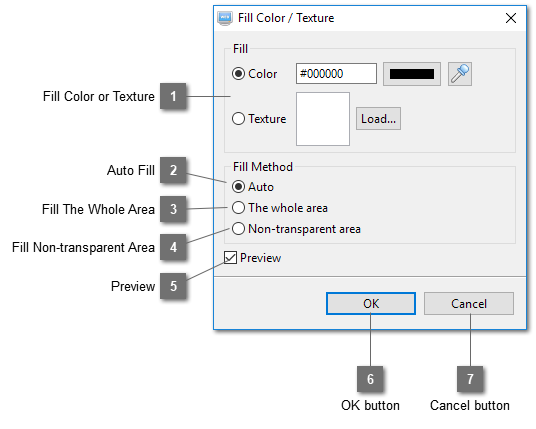This screenshot has width=536, height=429.
Task: Click the Cancel button
Action: [469, 304]
